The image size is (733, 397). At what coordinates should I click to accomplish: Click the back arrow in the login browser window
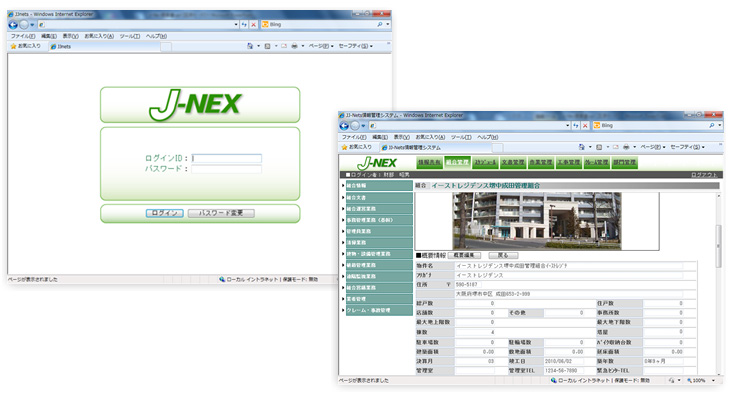[x=13, y=25]
